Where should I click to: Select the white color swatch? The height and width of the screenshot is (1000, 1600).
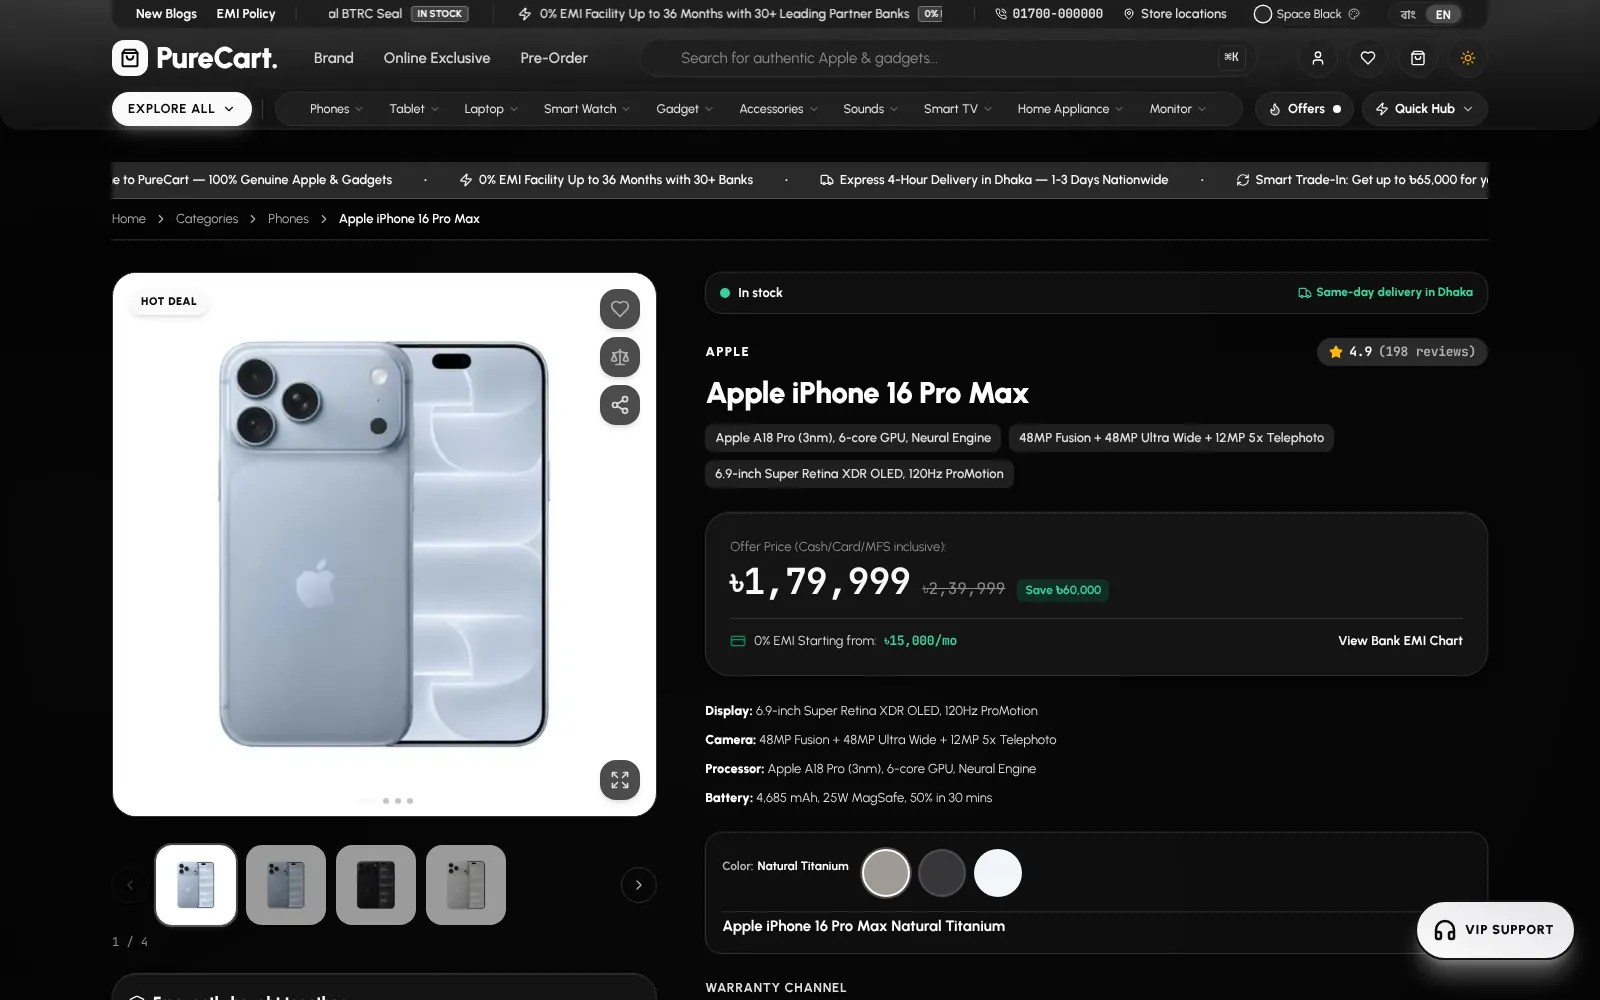998,873
